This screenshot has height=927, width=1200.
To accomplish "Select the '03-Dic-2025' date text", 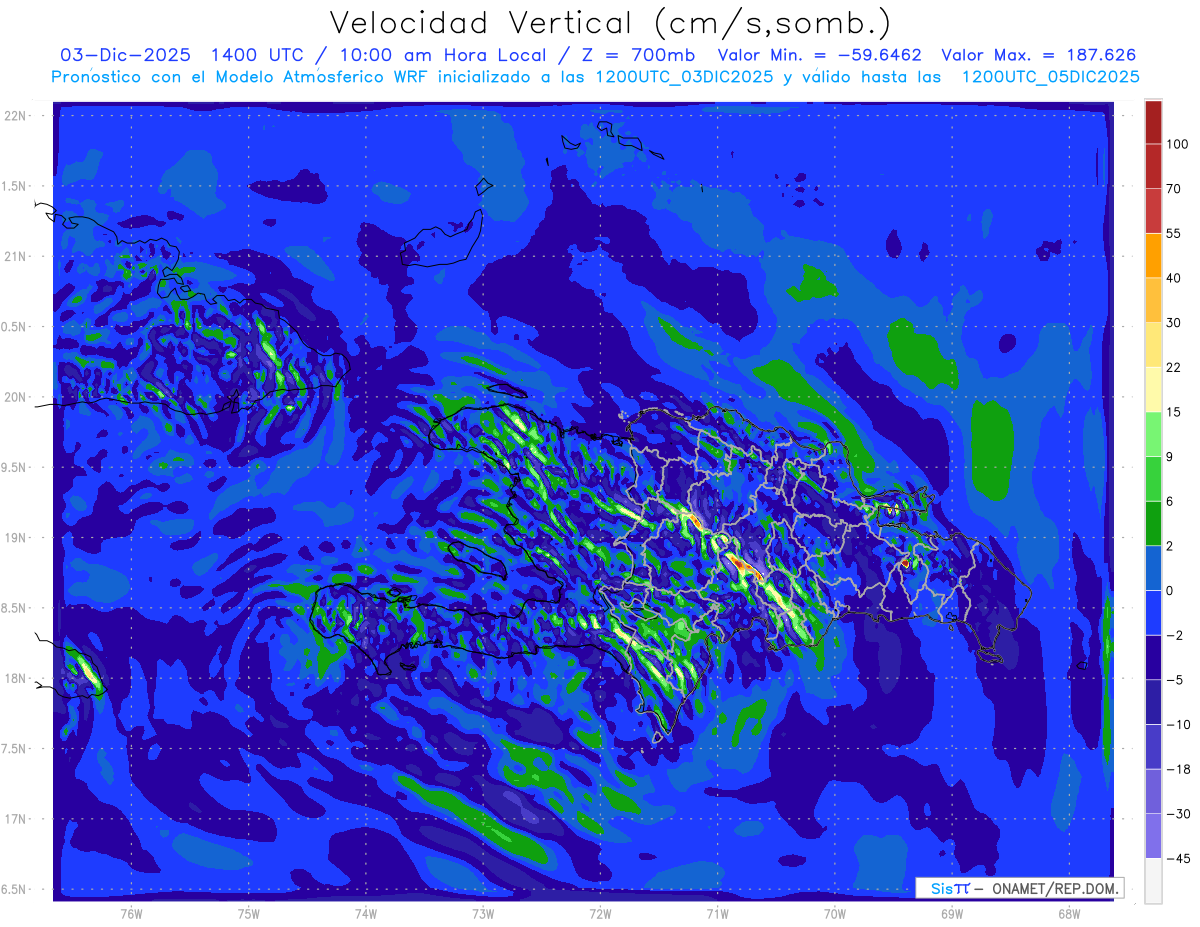I will click(125, 55).
